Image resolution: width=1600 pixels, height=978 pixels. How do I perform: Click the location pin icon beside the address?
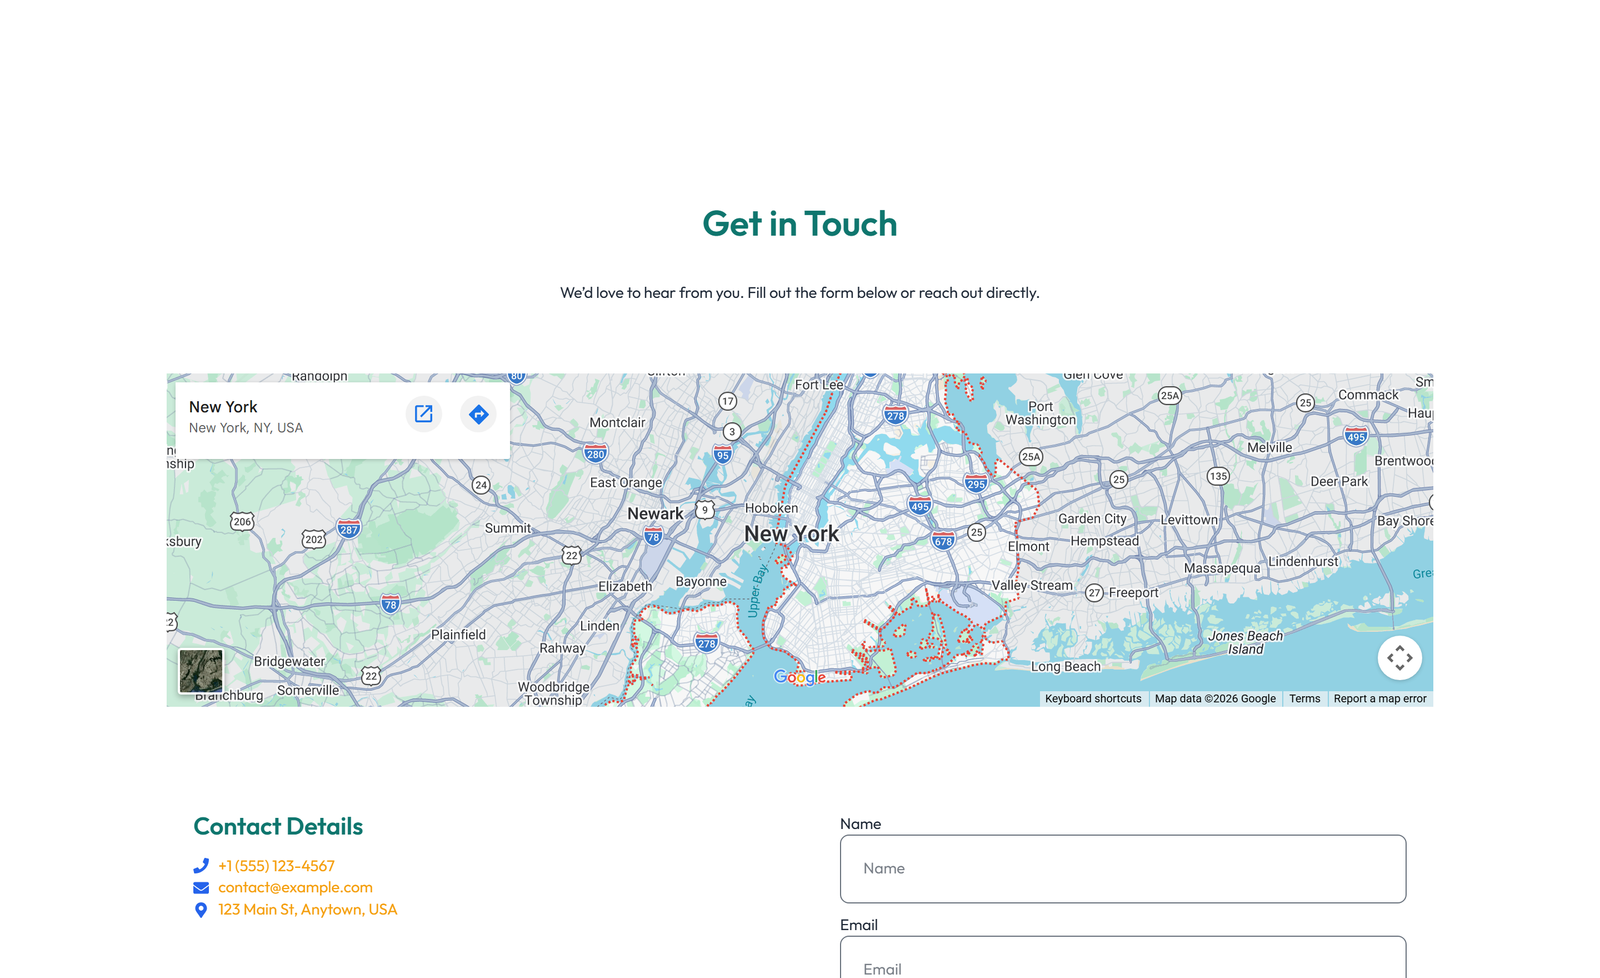point(201,910)
